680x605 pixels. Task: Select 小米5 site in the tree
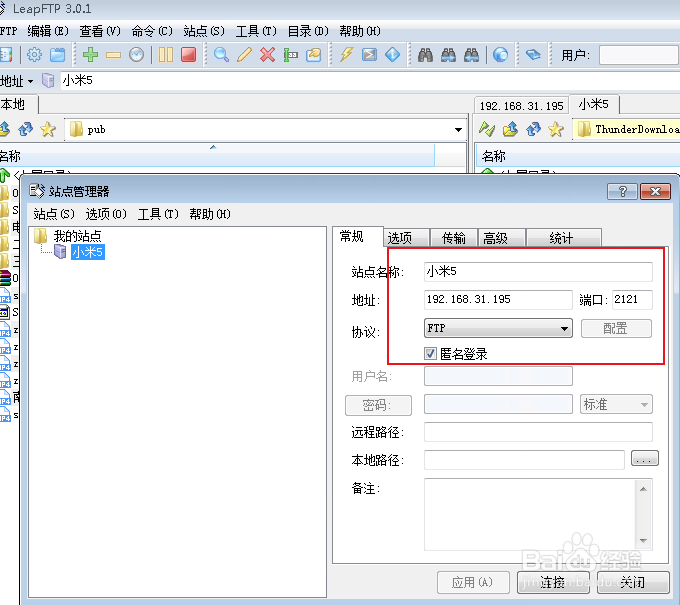point(88,252)
